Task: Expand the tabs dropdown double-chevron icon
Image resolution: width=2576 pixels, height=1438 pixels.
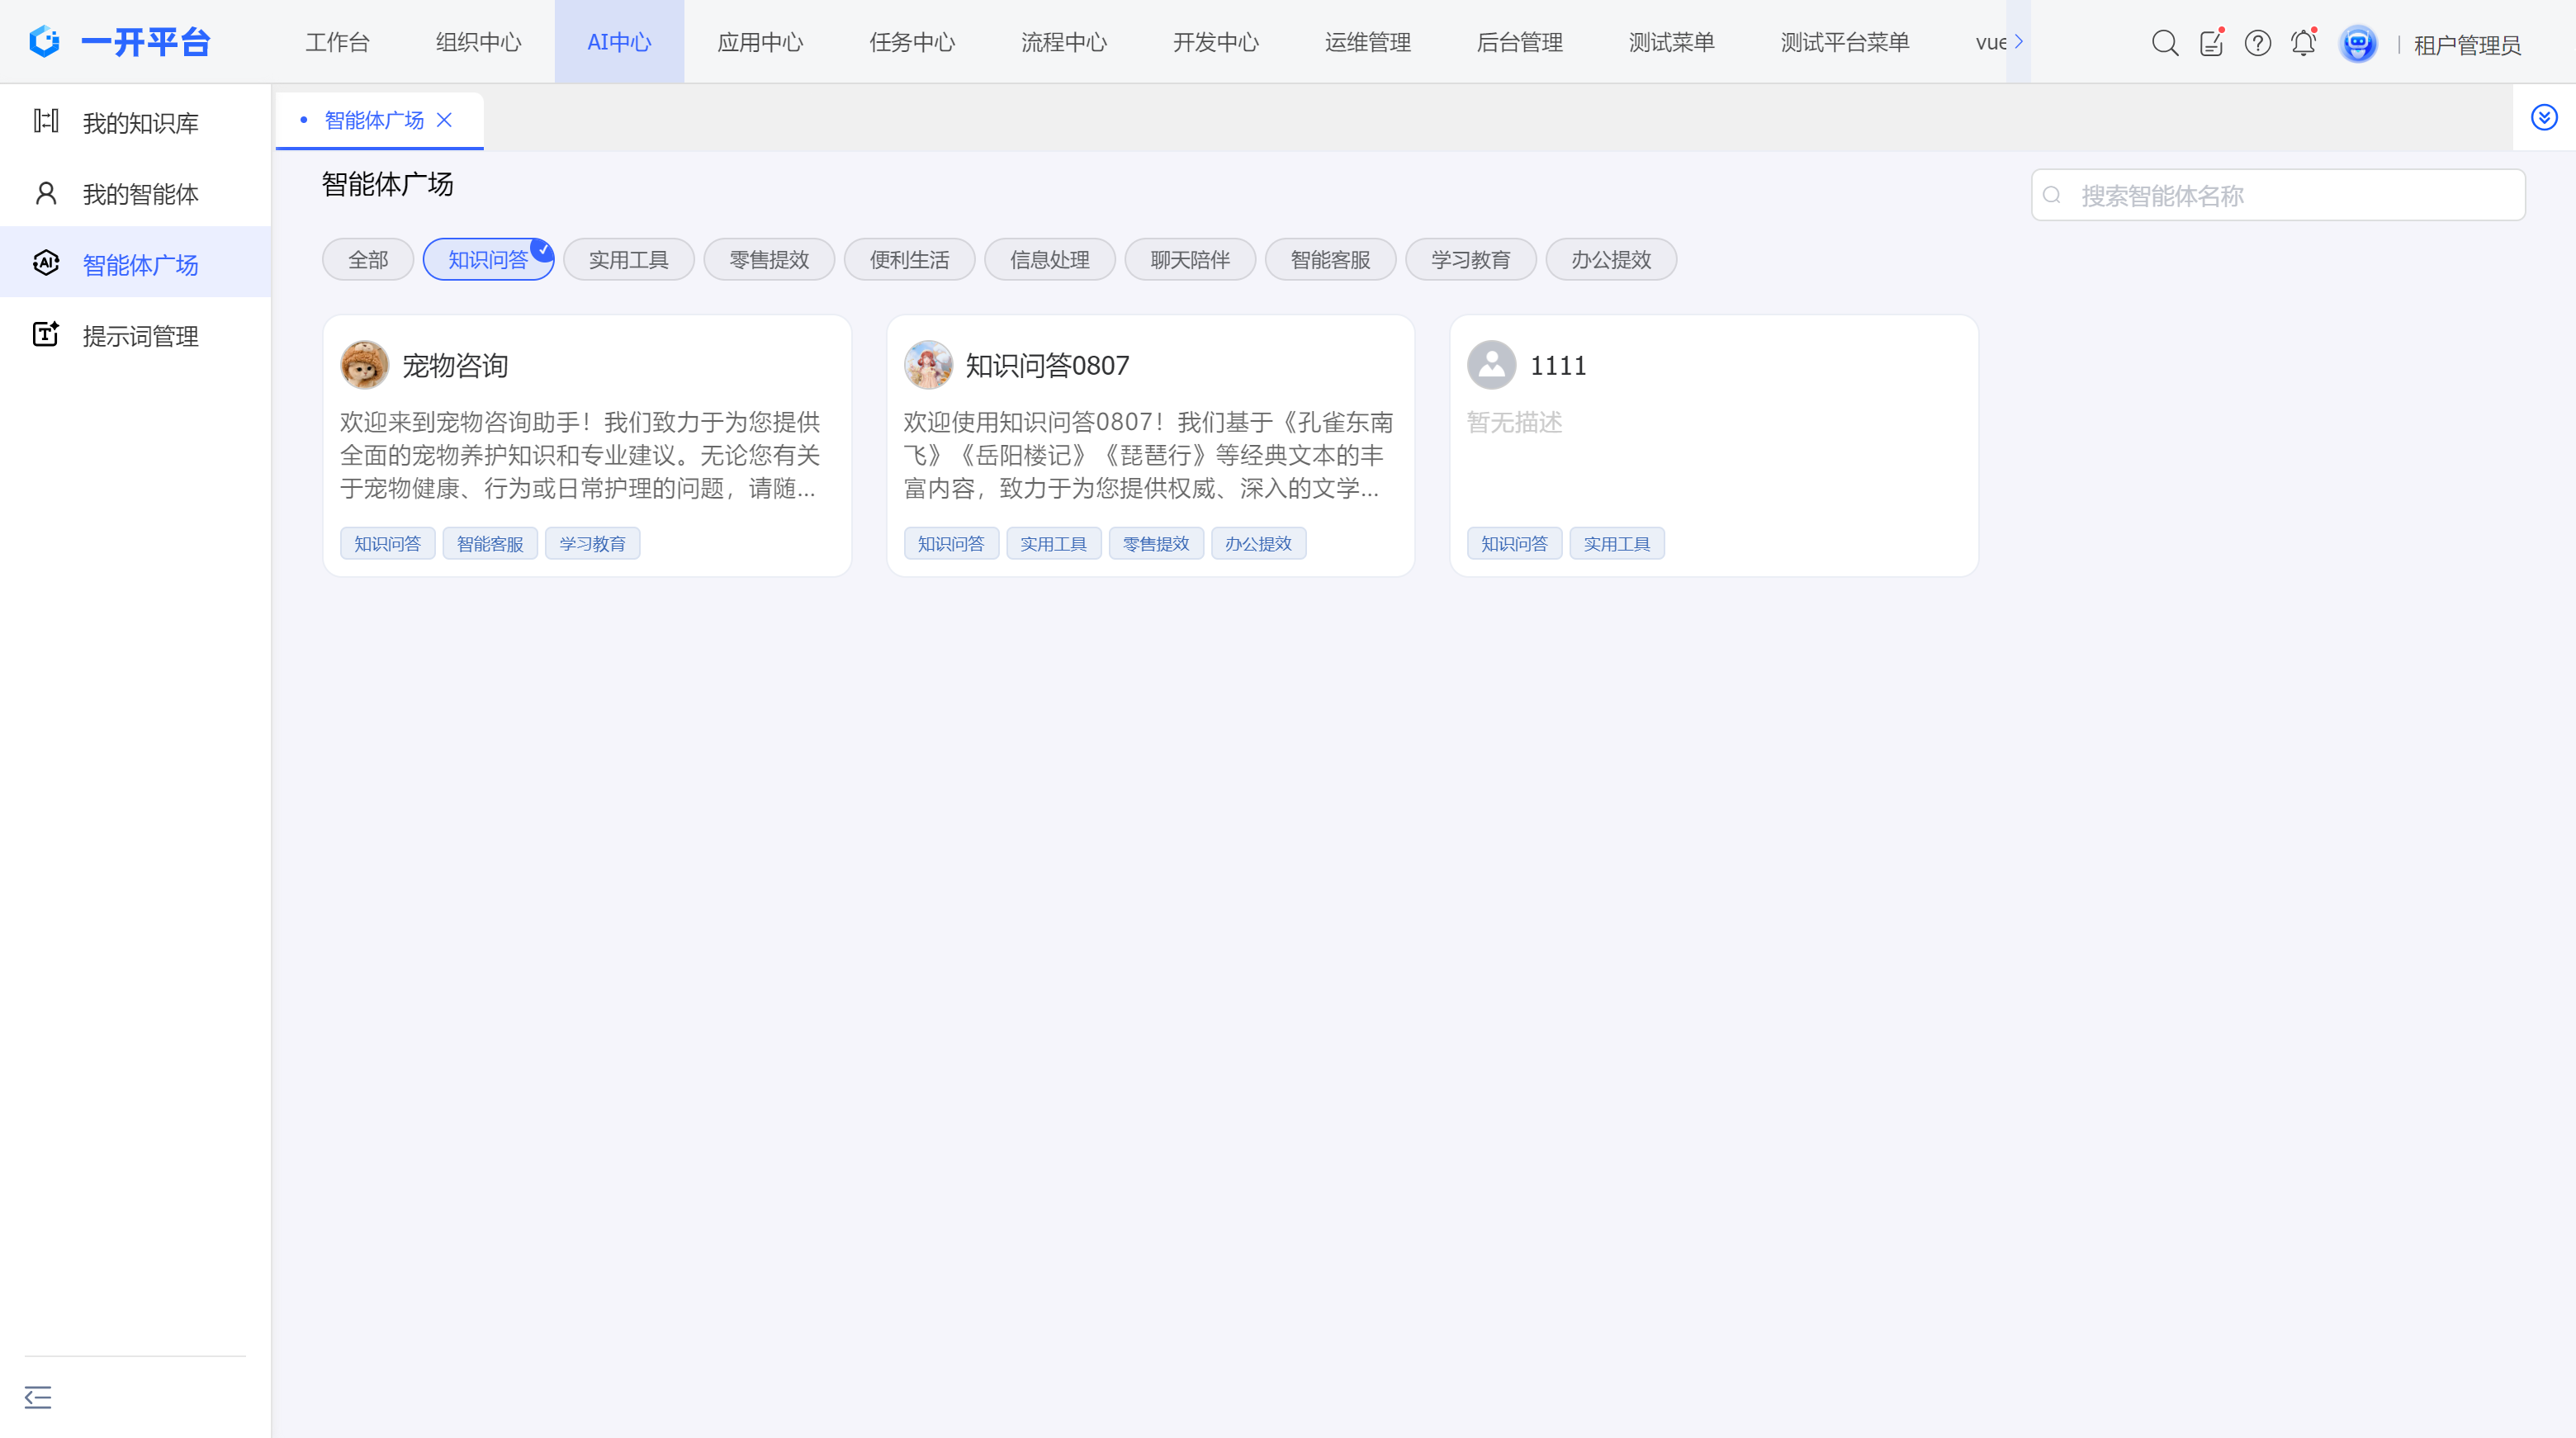Action: point(2544,118)
